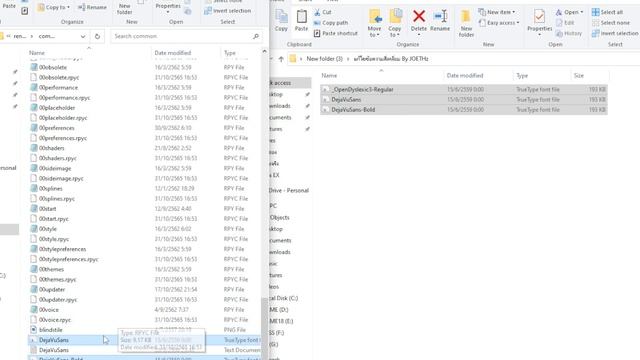
Task: Open Easy access dropdown in right ribbon
Action: 499,23
